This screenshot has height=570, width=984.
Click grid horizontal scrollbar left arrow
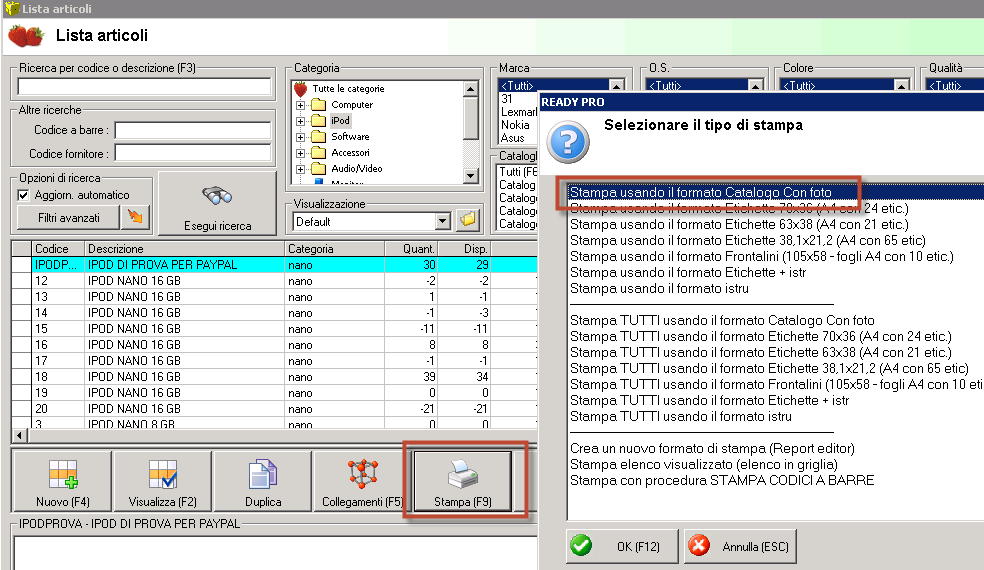click(x=19, y=435)
